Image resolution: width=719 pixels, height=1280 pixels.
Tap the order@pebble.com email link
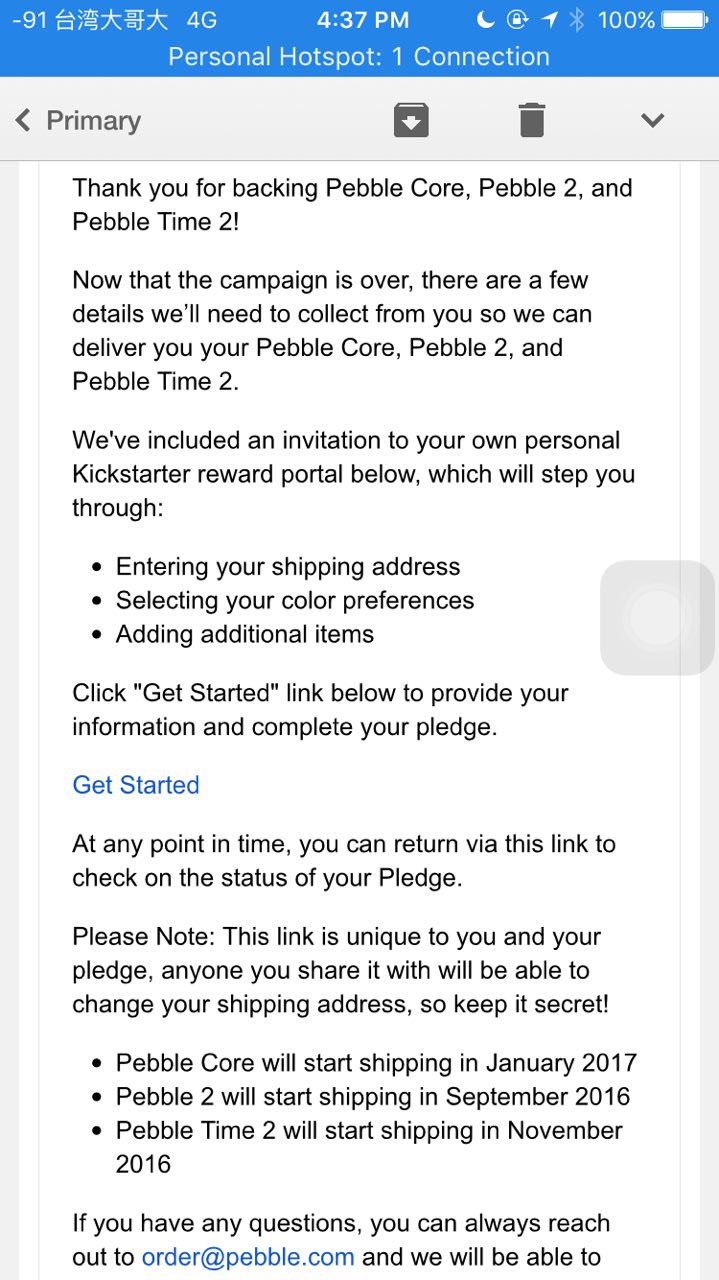(248, 1257)
